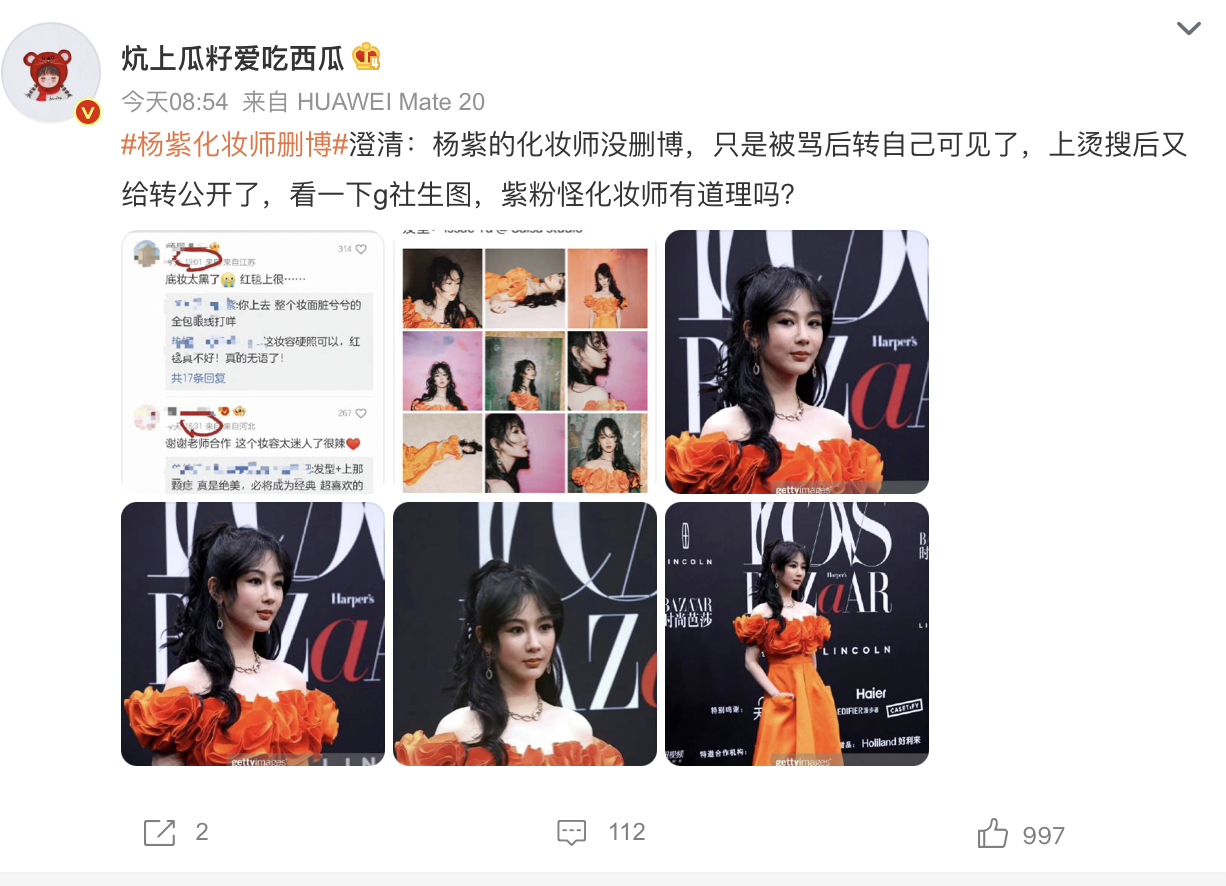Click the orange verified V badge
Screen dimensions: 1226x886
pos(88,112)
